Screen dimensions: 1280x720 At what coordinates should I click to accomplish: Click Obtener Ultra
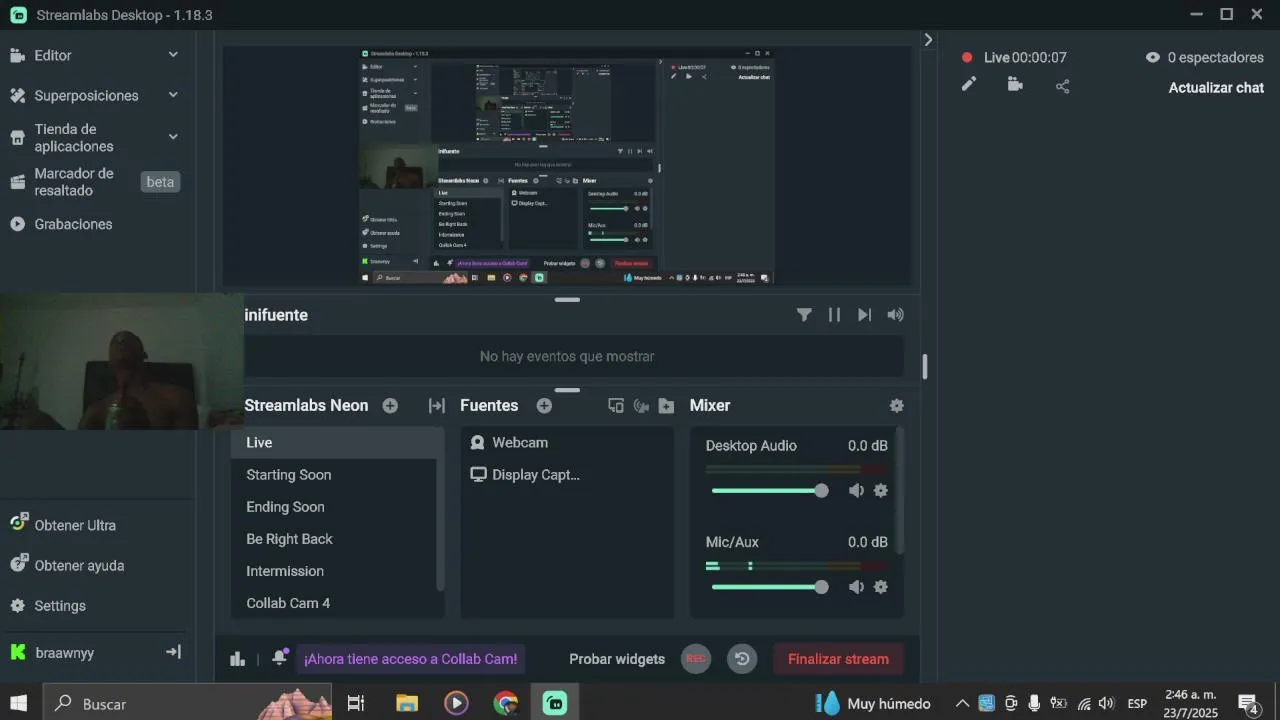point(75,525)
